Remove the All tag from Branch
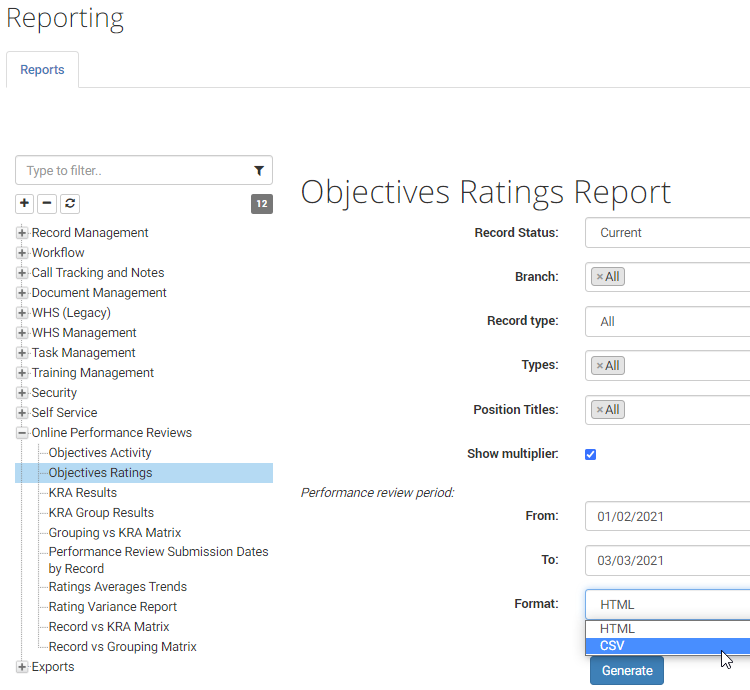750x690 pixels. point(599,277)
